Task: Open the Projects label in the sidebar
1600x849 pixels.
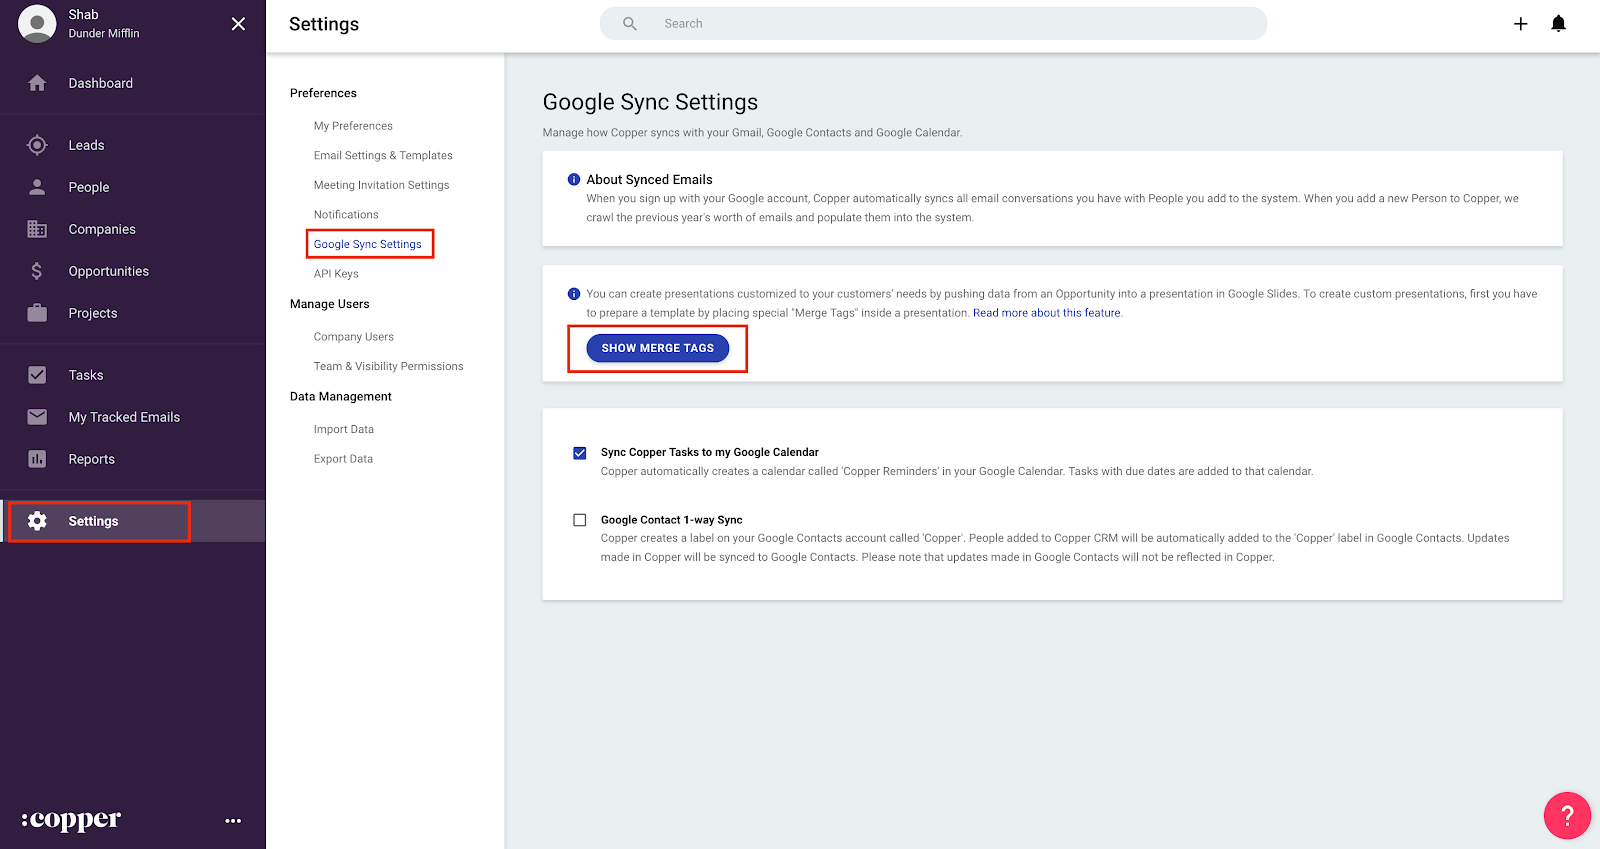Action: click(x=93, y=313)
